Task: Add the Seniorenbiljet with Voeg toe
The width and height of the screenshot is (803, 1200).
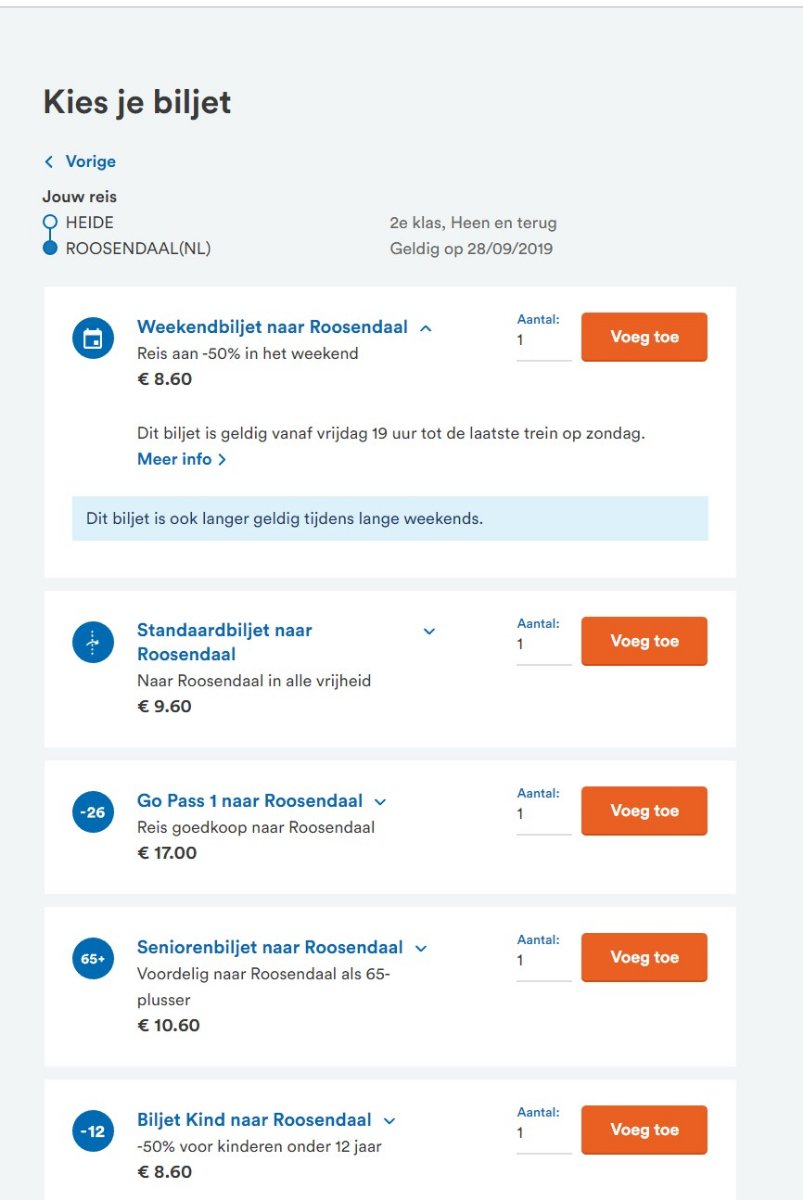Action: [644, 957]
